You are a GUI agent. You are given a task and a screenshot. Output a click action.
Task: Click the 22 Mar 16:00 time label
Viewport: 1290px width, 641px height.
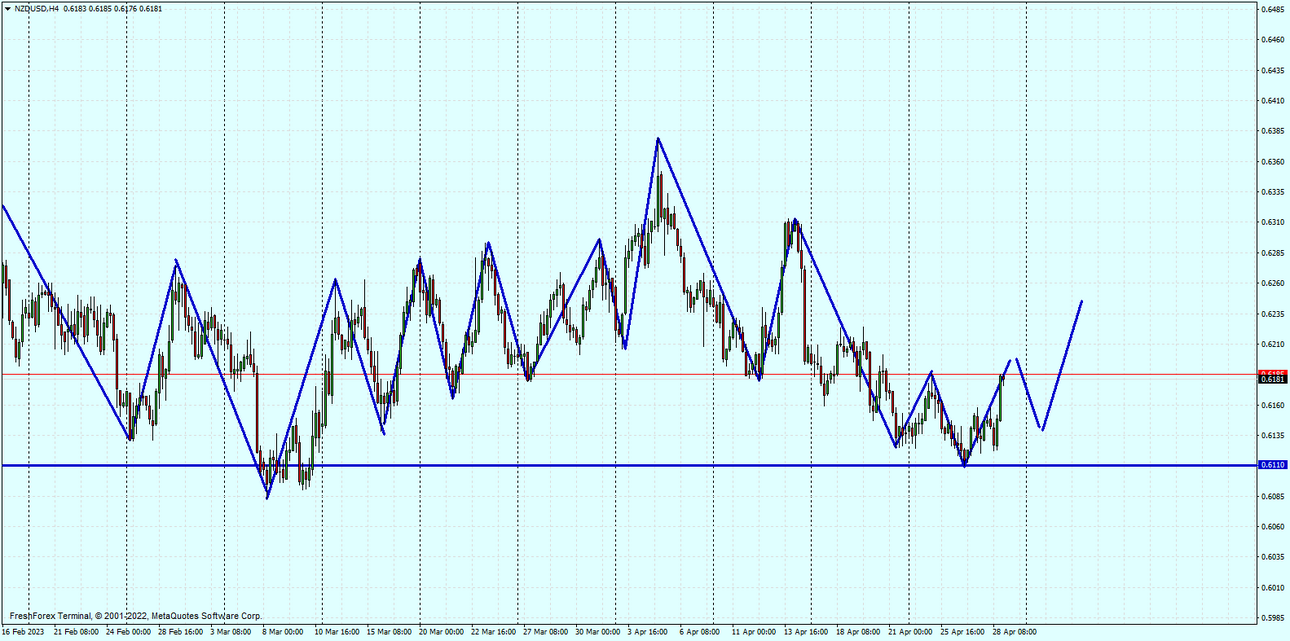pos(494,632)
